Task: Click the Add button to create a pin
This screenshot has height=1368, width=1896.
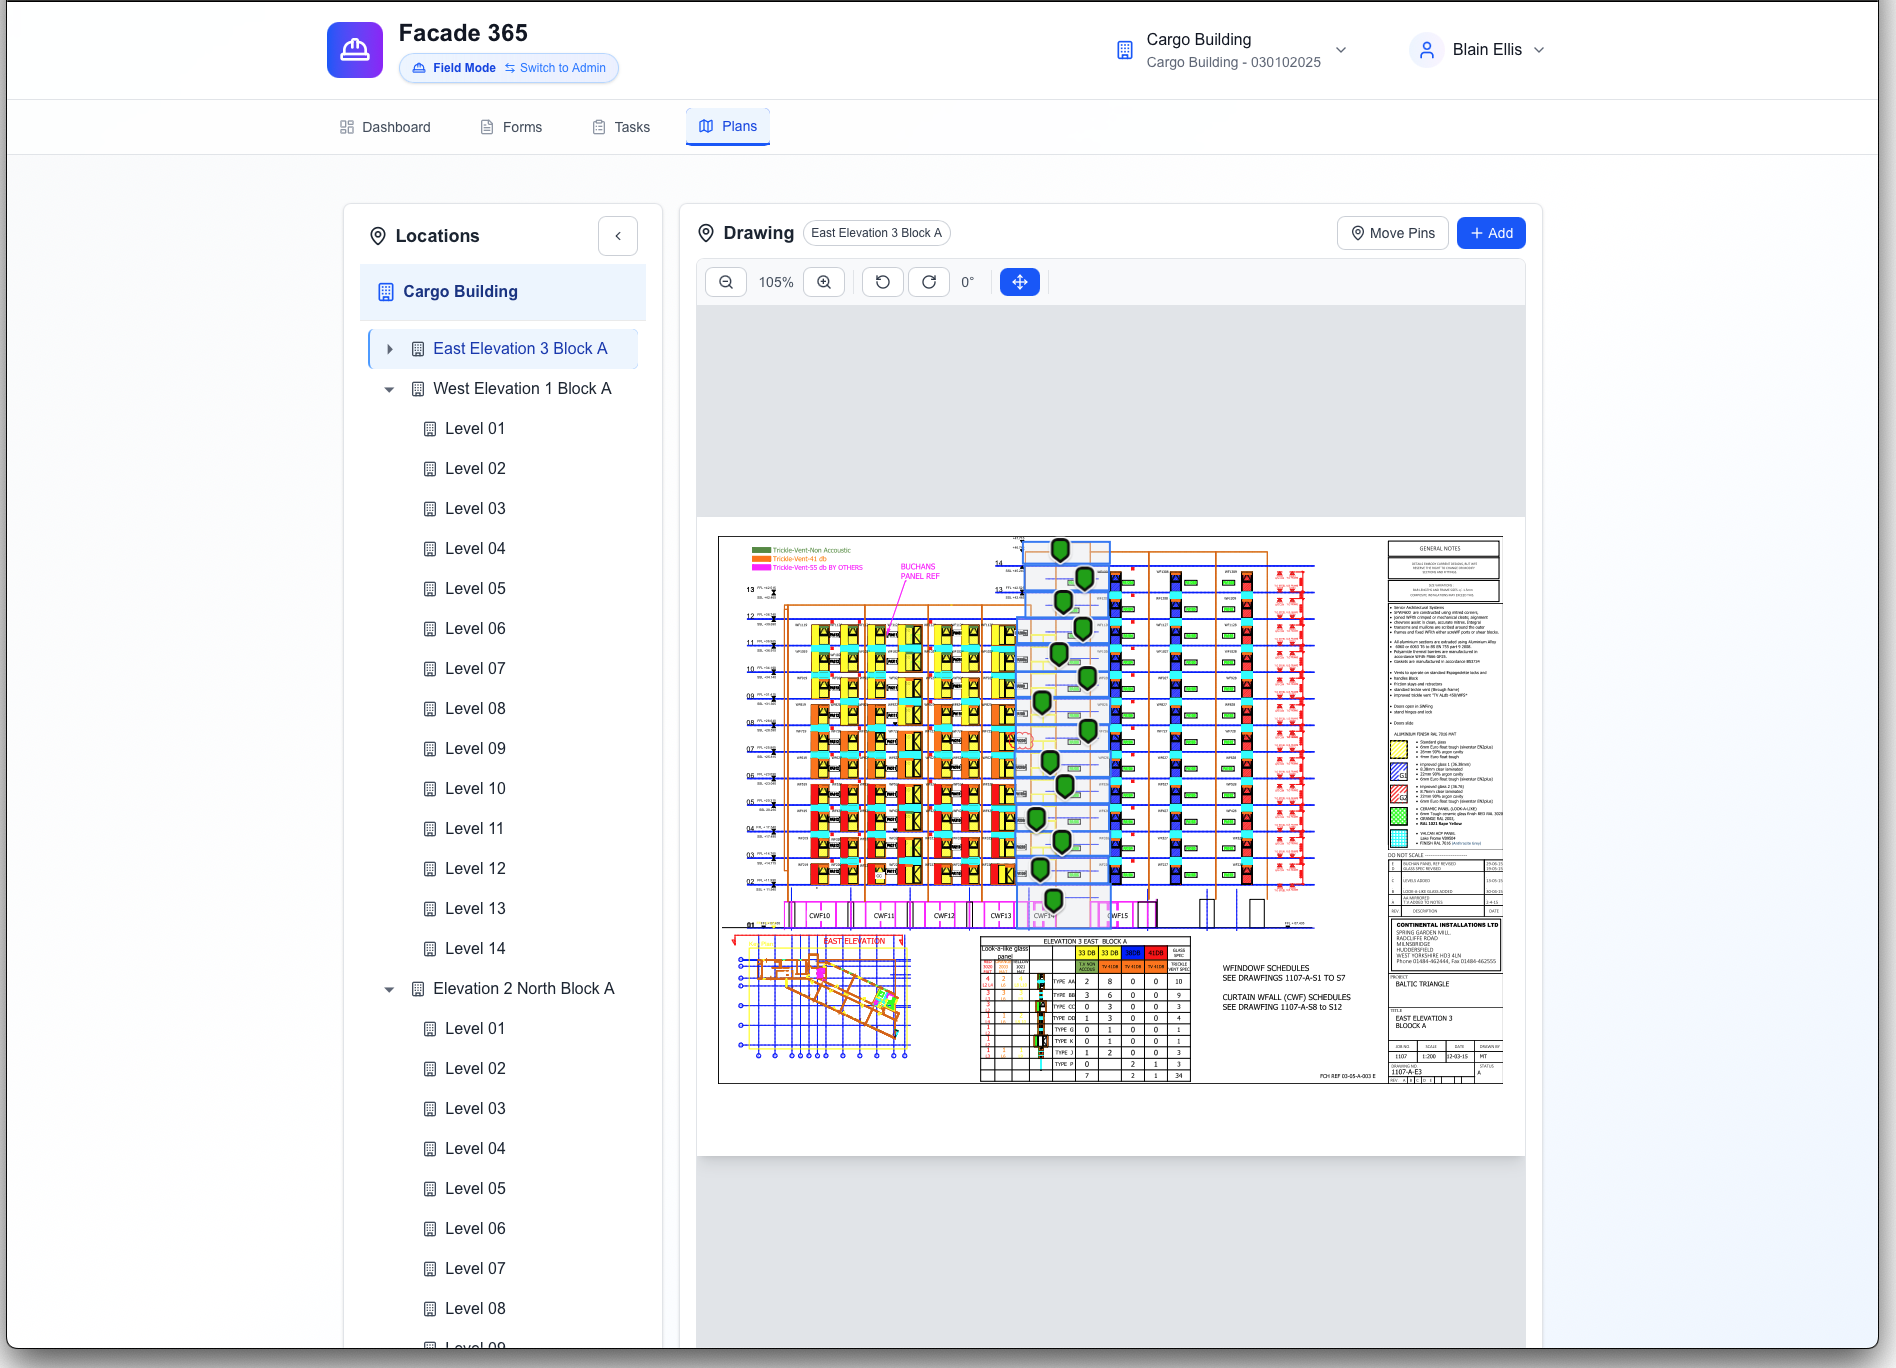Action: (x=1491, y=232)
